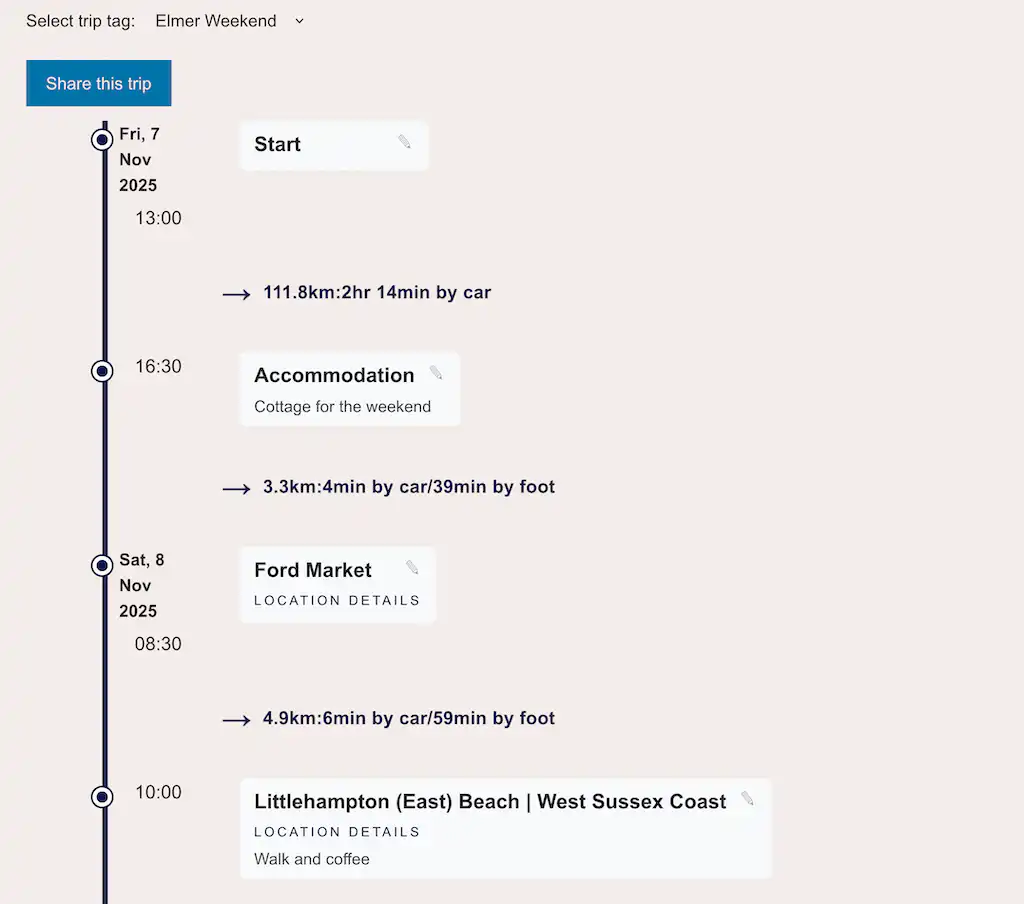Click the Share this trip button

pos(98,83)
